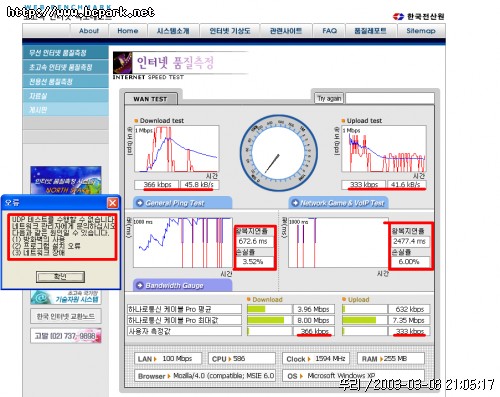Click the Clock 1594 MHz info box
Viewport: 500px width, 397px height.
point(316,359)
